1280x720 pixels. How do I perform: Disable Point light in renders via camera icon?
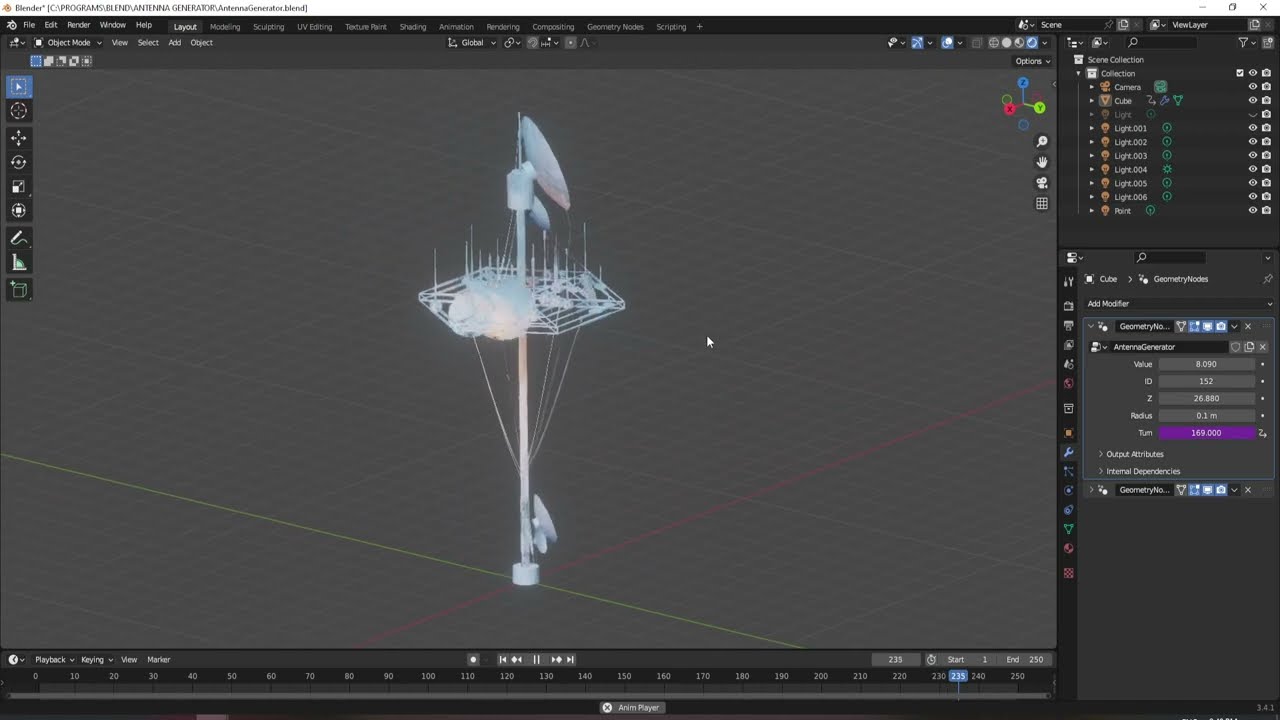(x=1266, y=211)
